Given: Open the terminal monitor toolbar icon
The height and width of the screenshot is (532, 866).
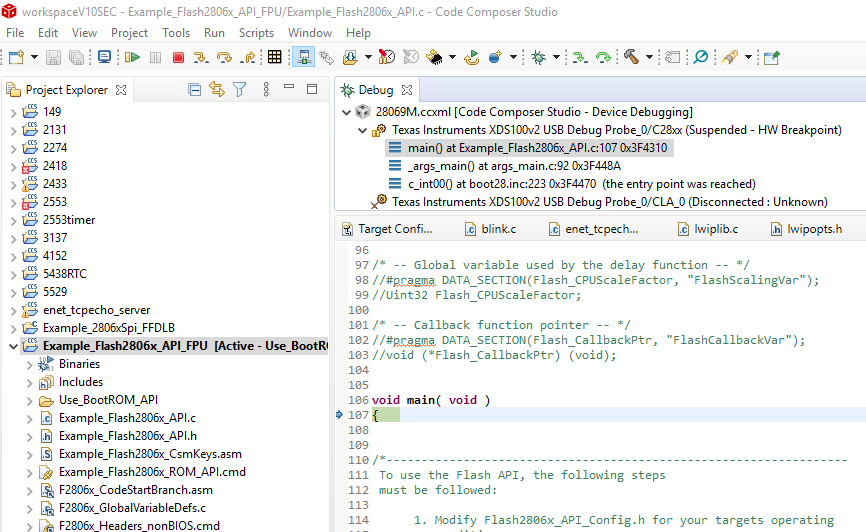Looking at the screenshot, I should click(x=104, y=57).
